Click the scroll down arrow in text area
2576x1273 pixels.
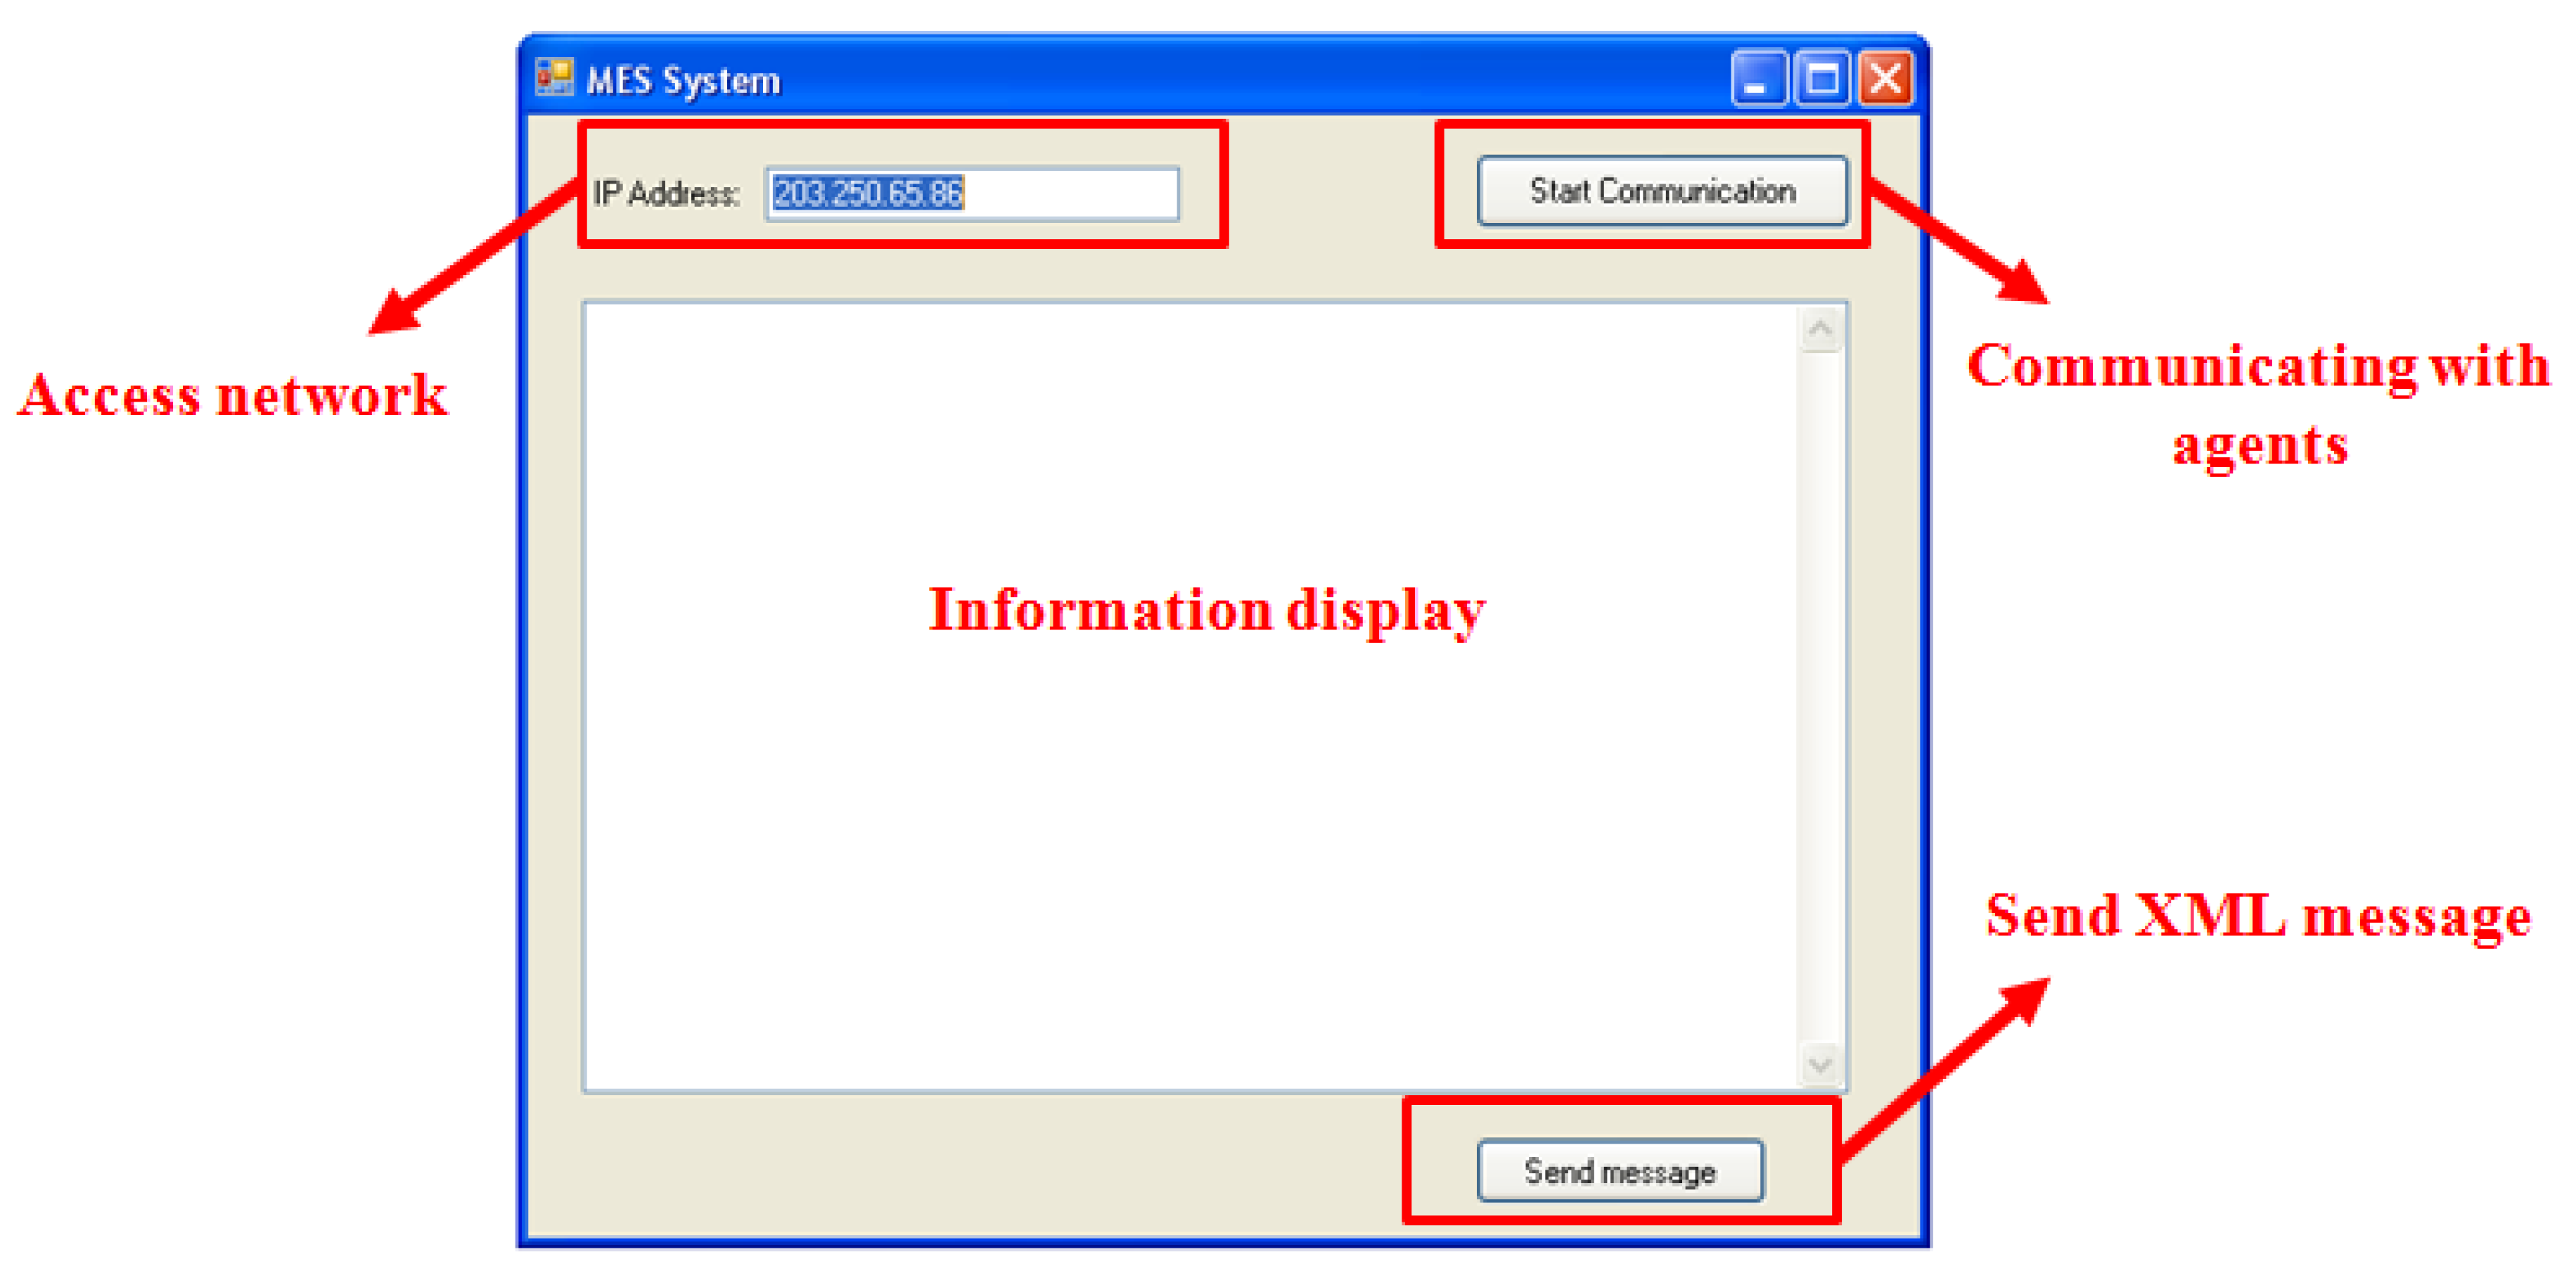(x=1820, y=1064)
